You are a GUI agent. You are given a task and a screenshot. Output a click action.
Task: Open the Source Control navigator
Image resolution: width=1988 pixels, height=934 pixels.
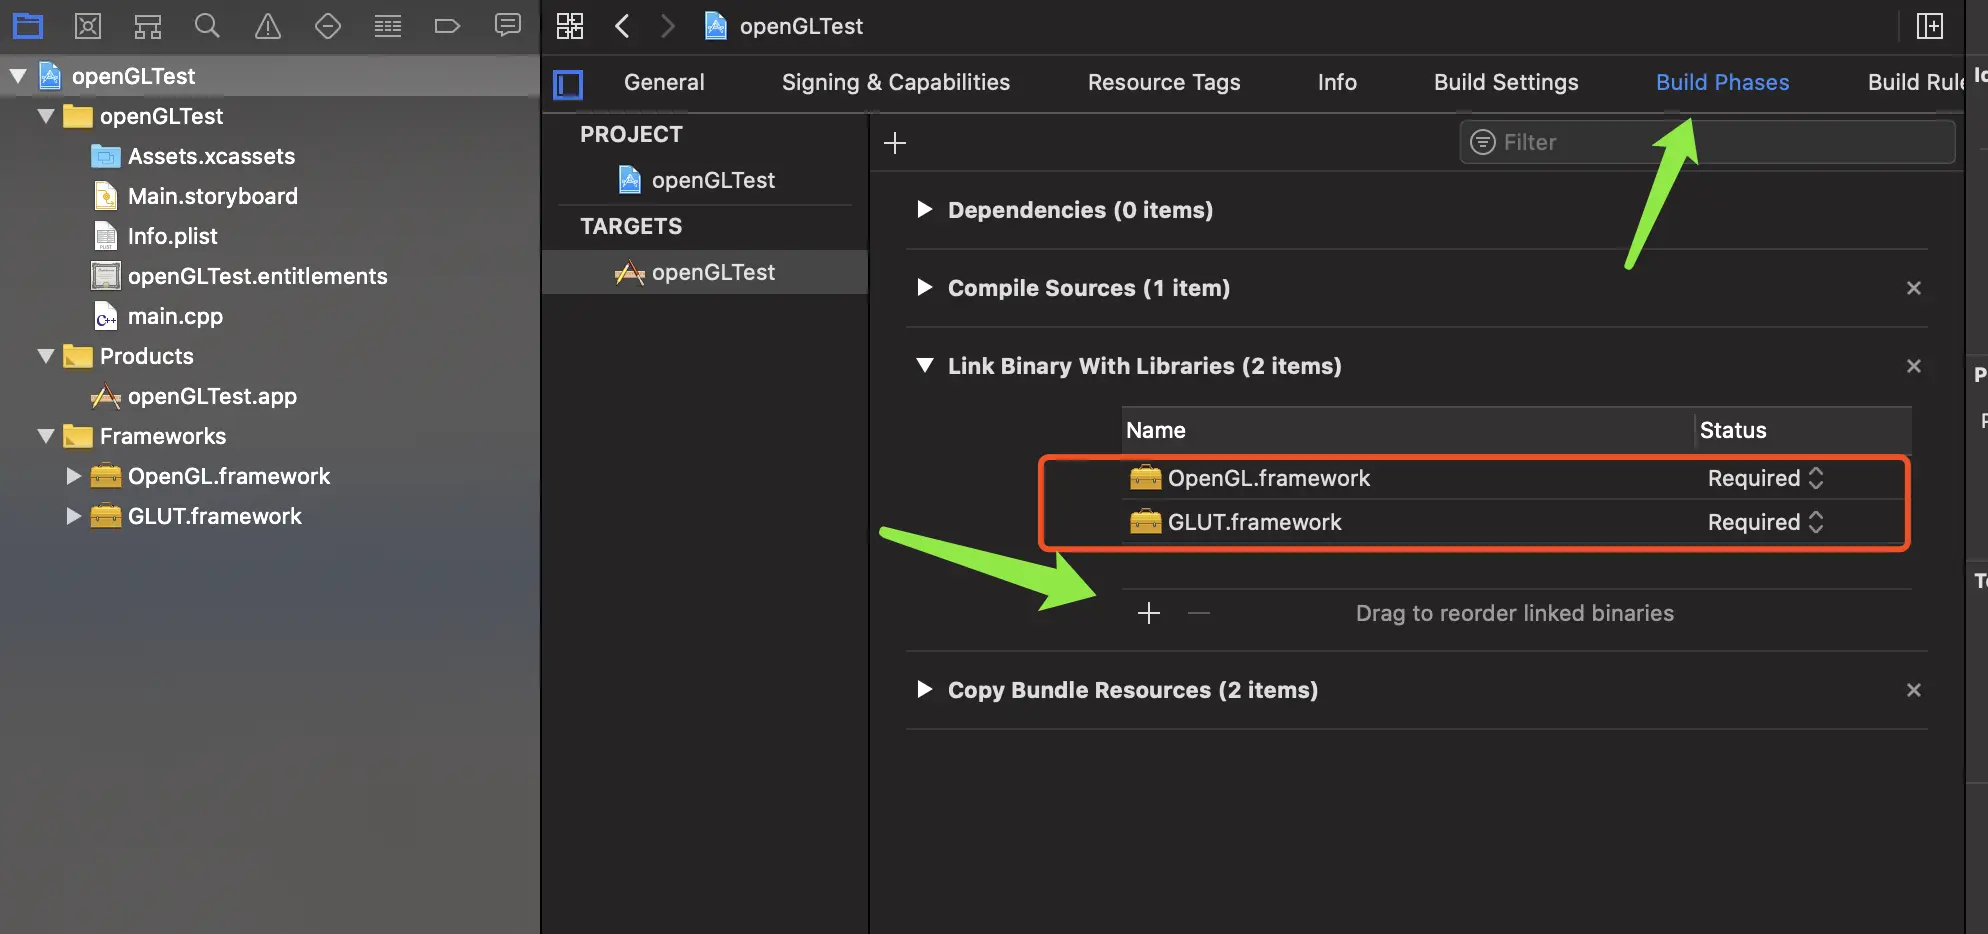(88, 26)
